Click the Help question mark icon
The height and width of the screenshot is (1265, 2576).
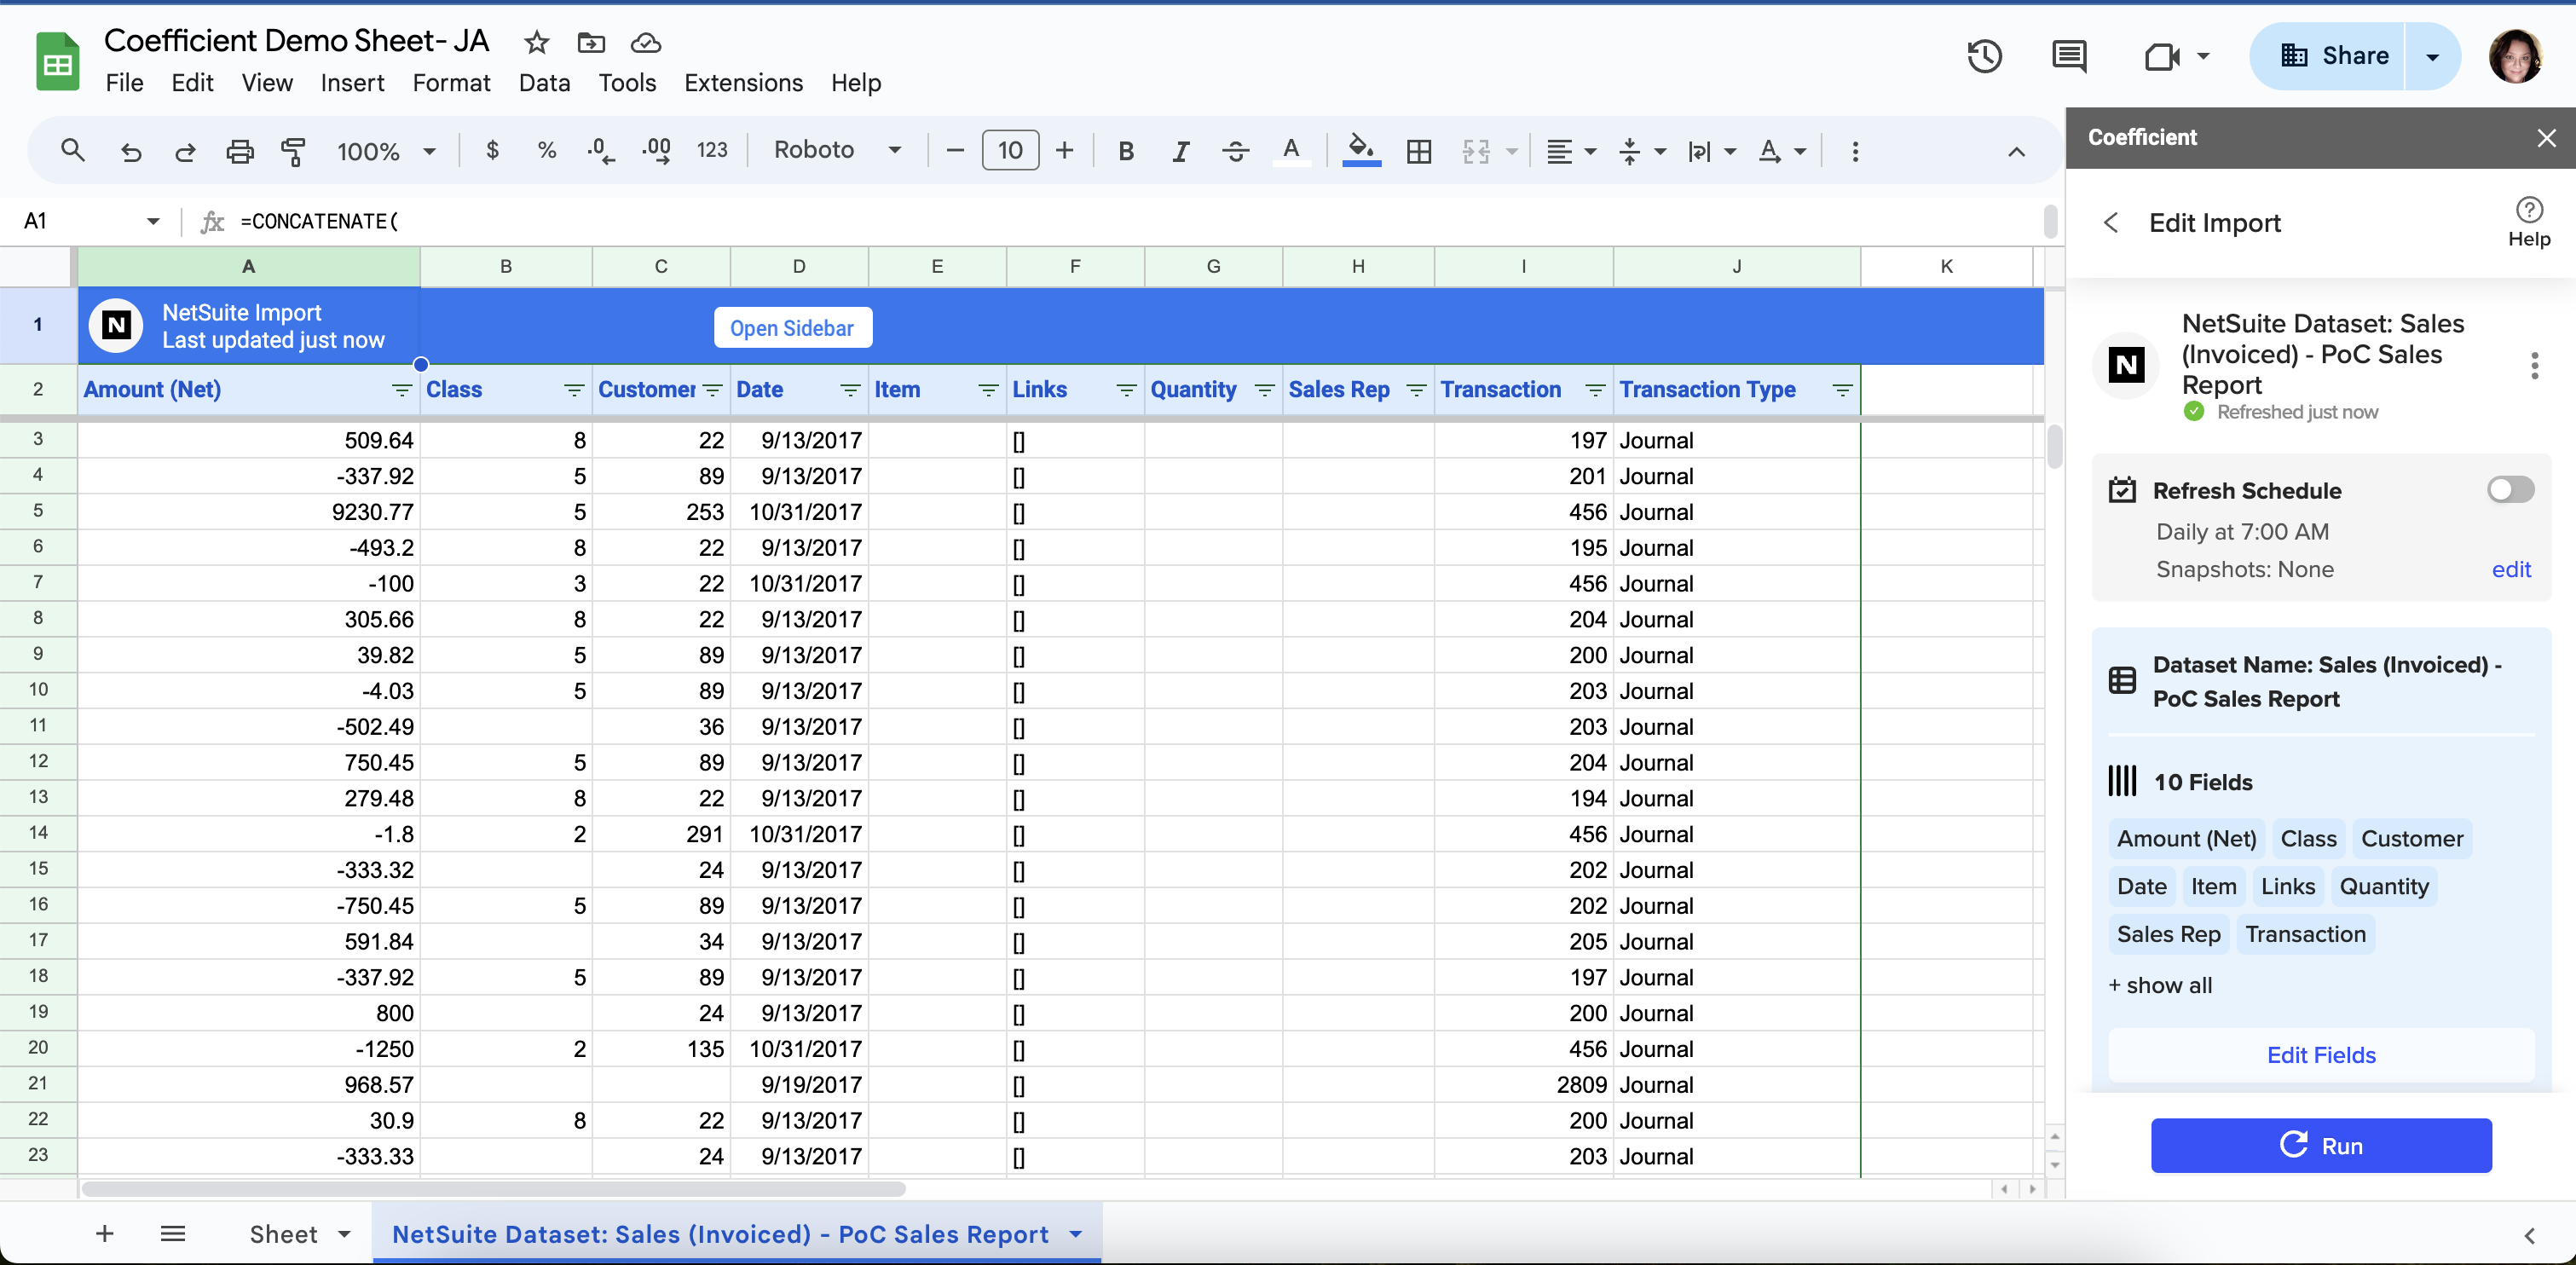tap(2529, 209)
